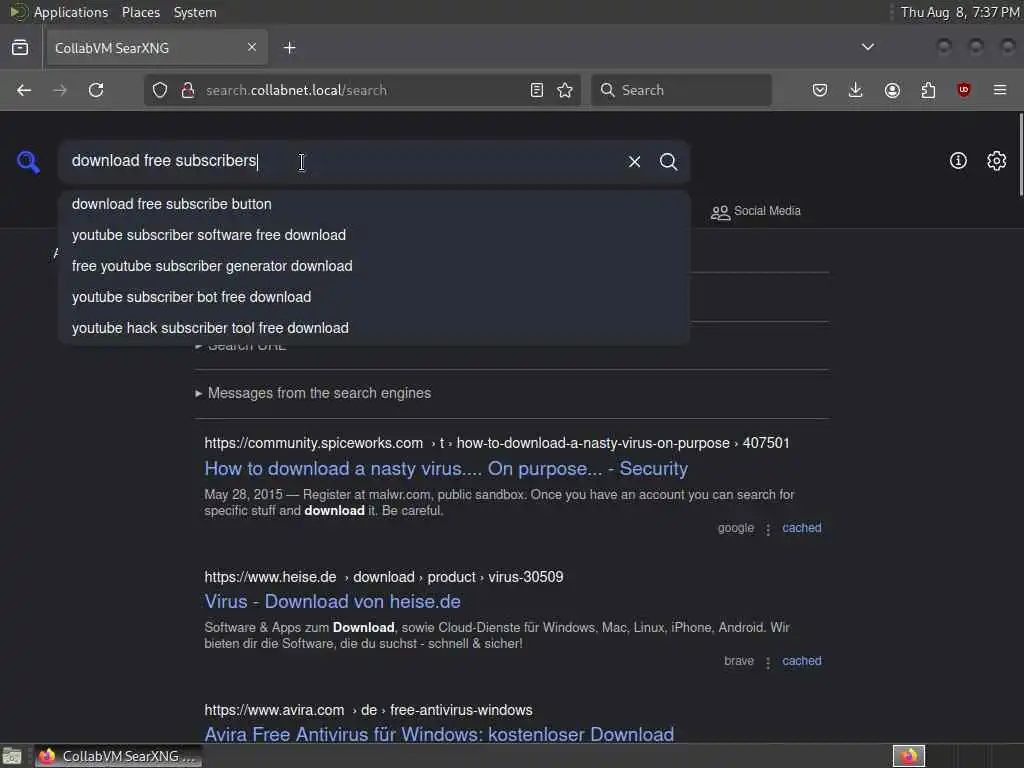1024x768 pixels.
Task: Open cached link for the heise.de result
Action: pos(802,661)
